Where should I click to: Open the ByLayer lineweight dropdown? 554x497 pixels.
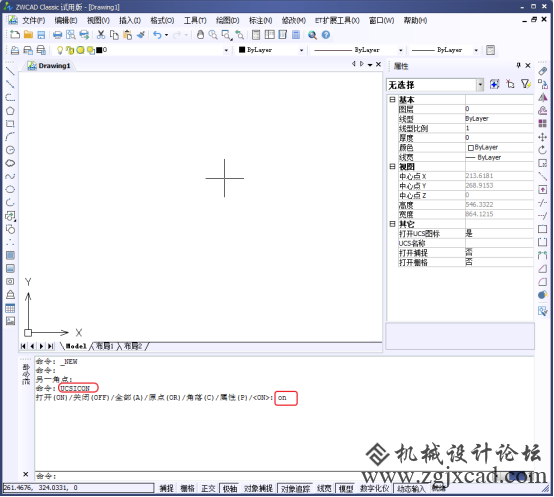[x=476, y=50]
